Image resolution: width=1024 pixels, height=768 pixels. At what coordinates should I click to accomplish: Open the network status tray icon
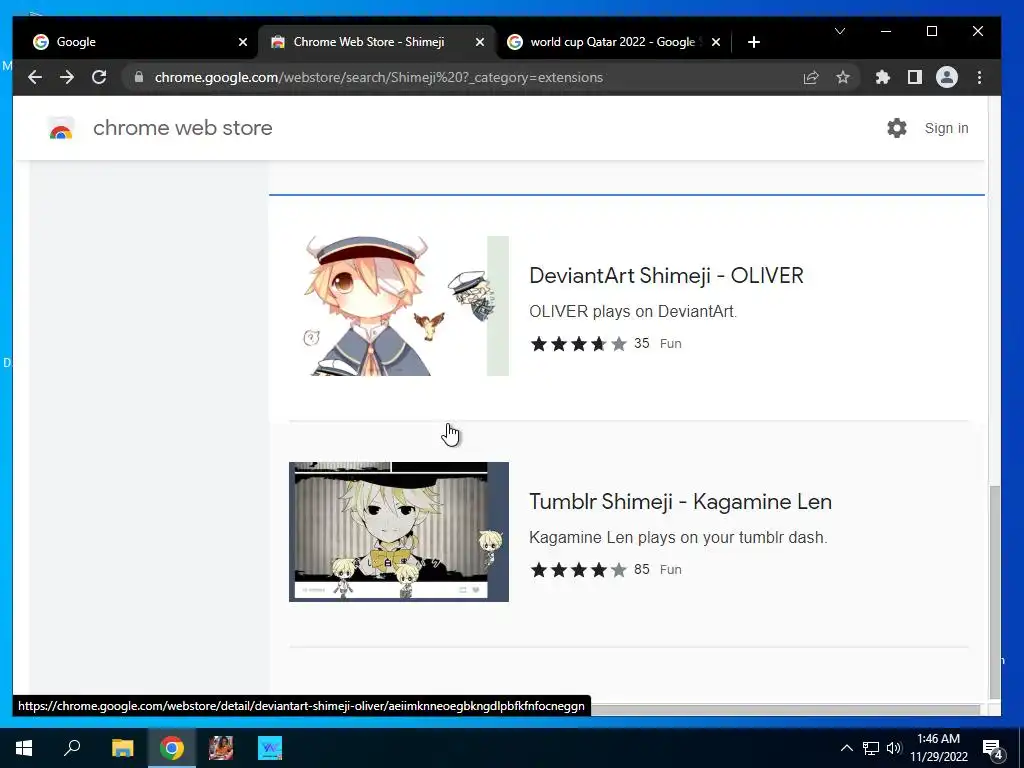click(x=871, y=748)
